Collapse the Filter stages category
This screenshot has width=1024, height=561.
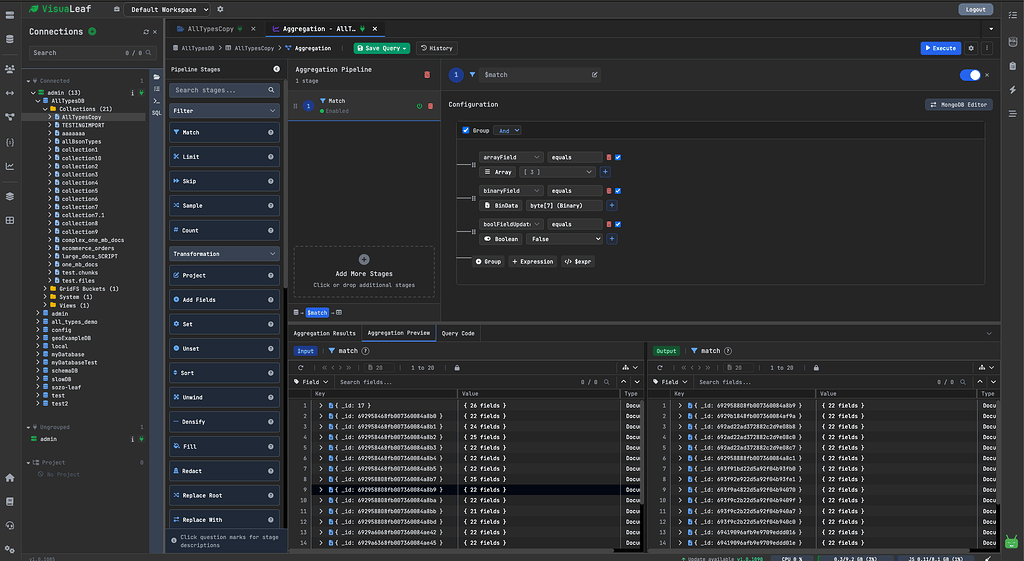pos(224,111)
